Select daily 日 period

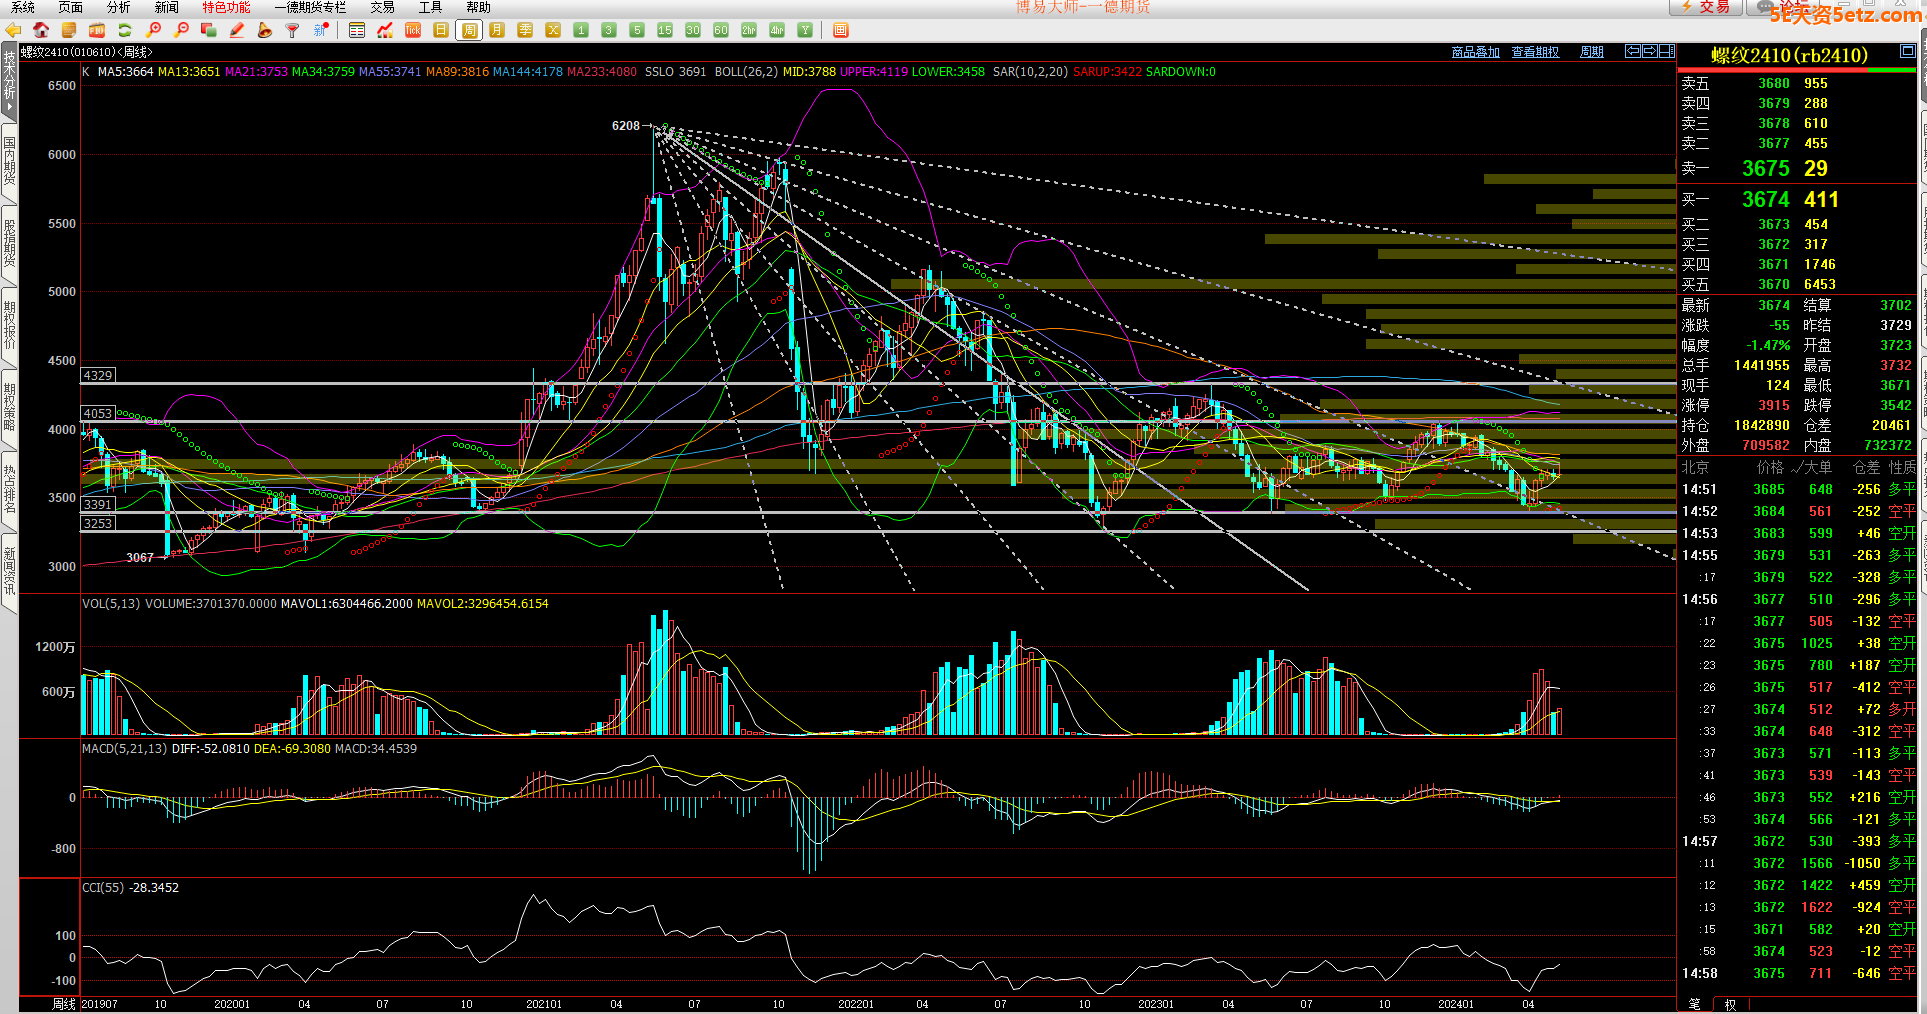click(441, 30)
